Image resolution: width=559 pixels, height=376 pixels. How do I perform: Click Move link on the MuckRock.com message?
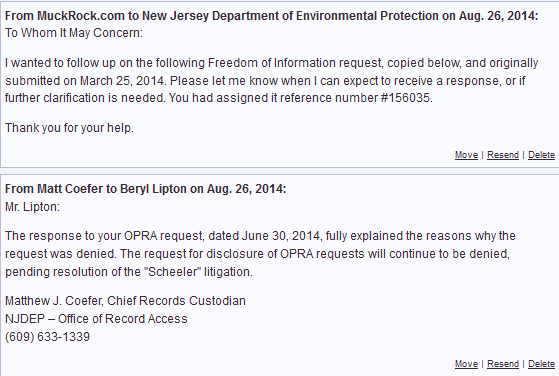[x=466, y=155]
